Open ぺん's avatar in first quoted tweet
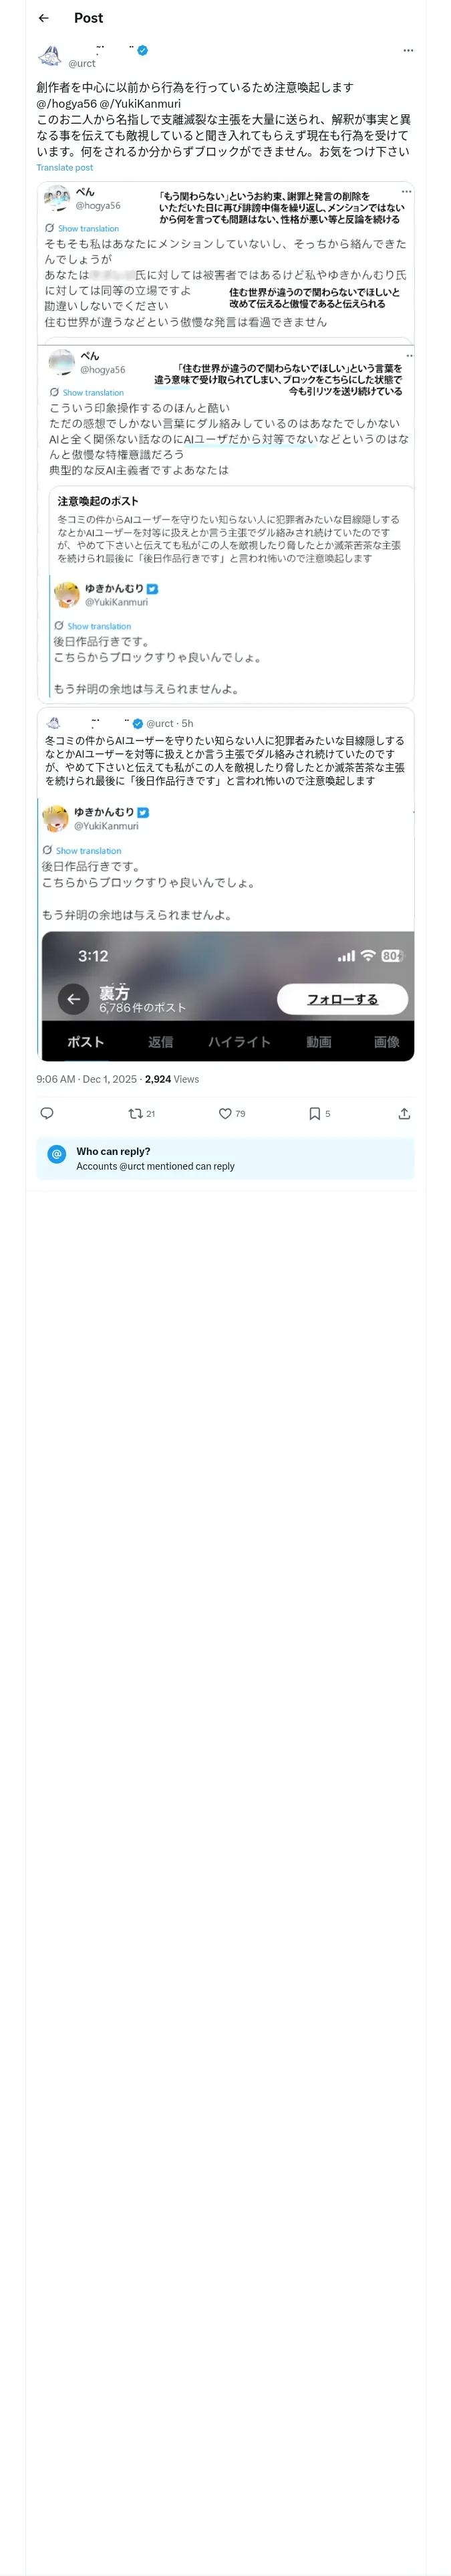This screenshot has width=451, height=2576. tap(57, 198)
